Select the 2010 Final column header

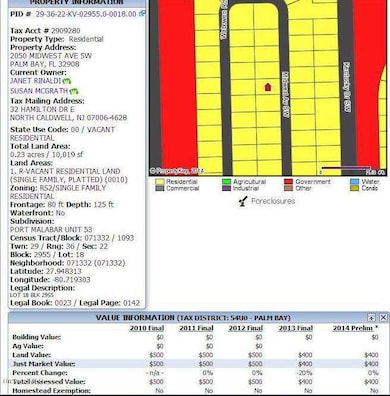coord(147,328)
